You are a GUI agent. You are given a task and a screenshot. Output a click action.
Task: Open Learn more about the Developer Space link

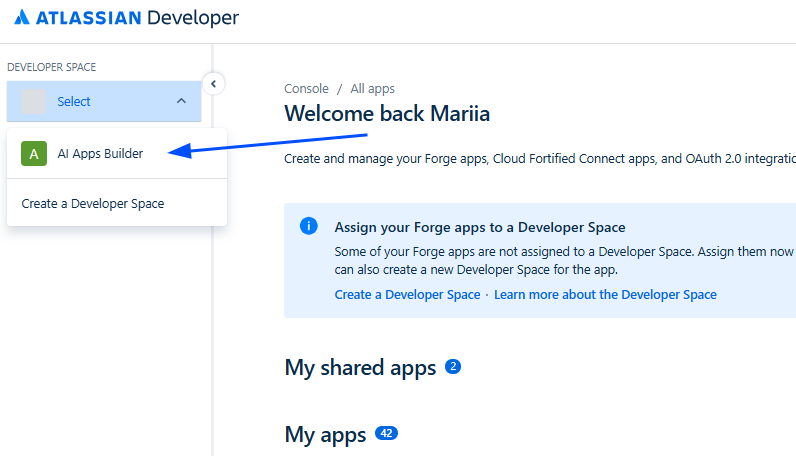click(605, 294)
